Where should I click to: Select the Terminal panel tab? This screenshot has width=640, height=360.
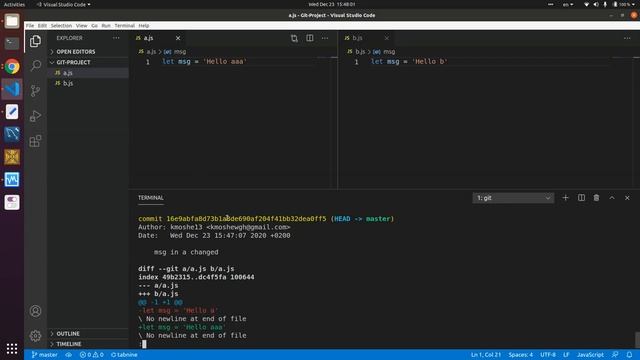(x=151, y=198)
